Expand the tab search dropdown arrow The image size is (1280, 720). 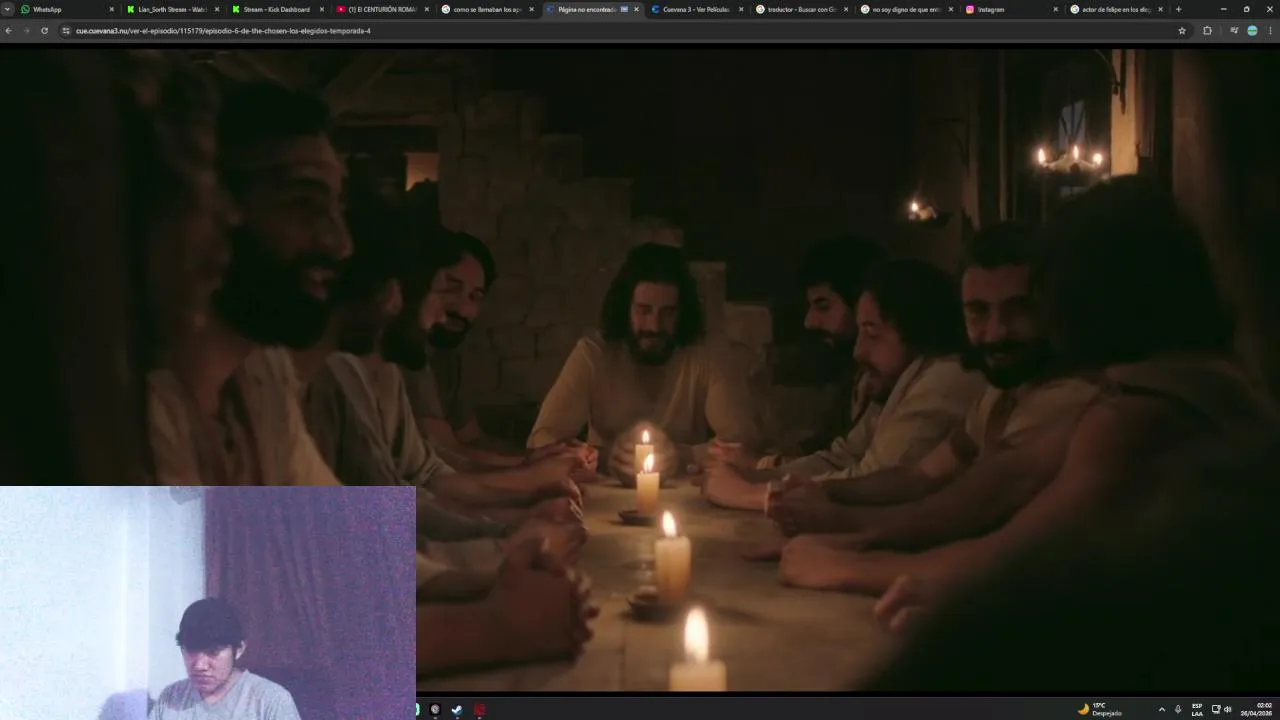pyautogui.click(x=7, y=9)
